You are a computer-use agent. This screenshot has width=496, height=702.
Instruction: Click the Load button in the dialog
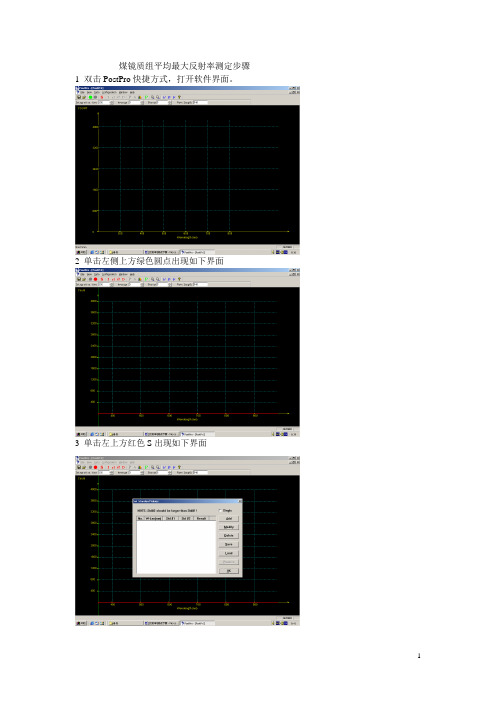[229, 553]
